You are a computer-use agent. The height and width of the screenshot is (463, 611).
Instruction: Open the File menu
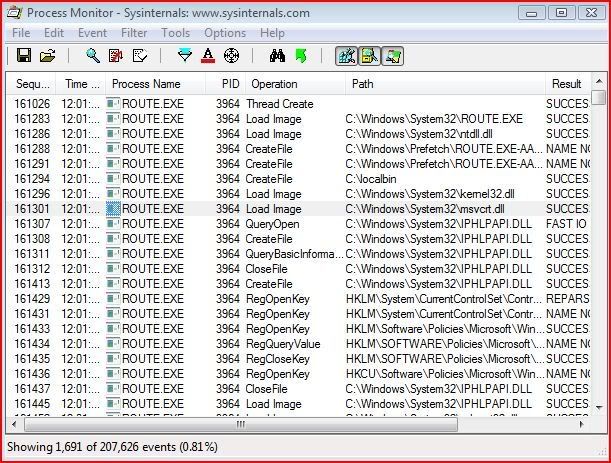pyautogui.click(x=21, y=33)
